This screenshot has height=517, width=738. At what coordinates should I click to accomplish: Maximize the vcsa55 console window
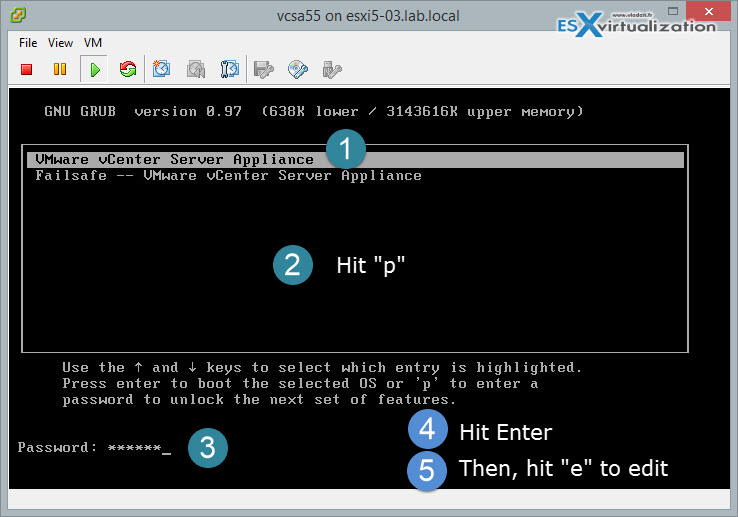tap(673, 11)
